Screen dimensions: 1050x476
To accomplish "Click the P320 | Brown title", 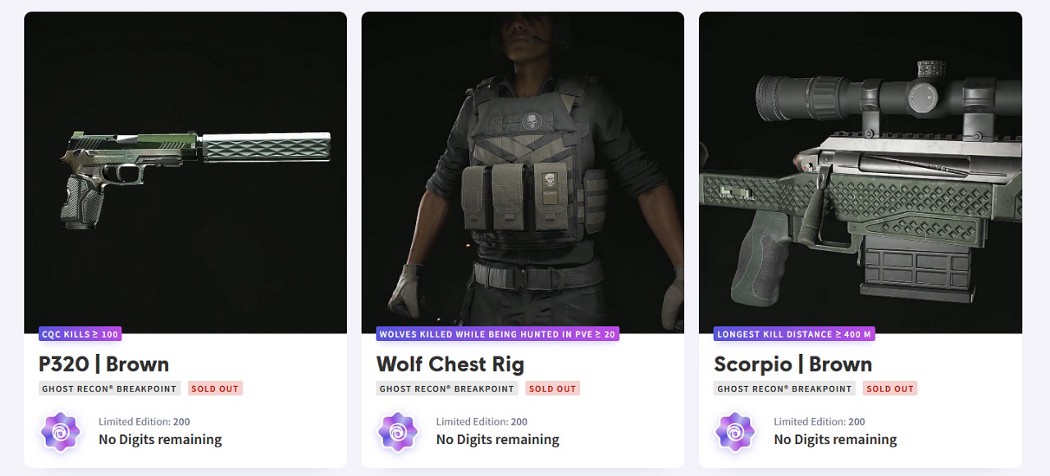I will tap(104, 364).
